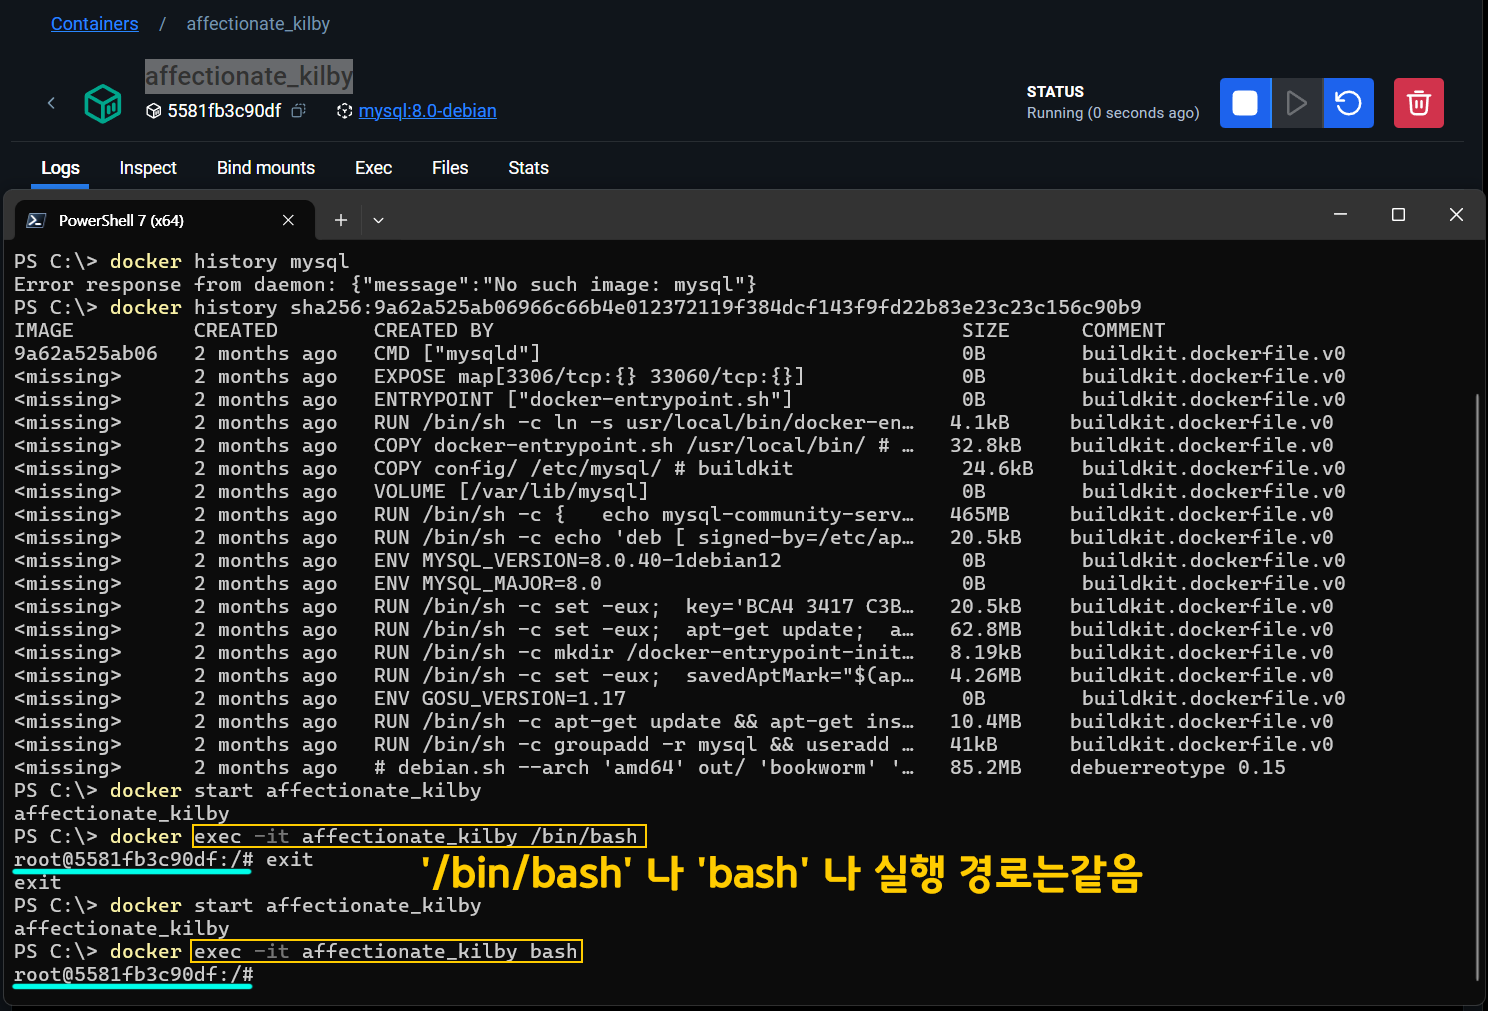1488x1011 pixels.
Task: Go back with the left chevron arrow
Action: point(51,103)
